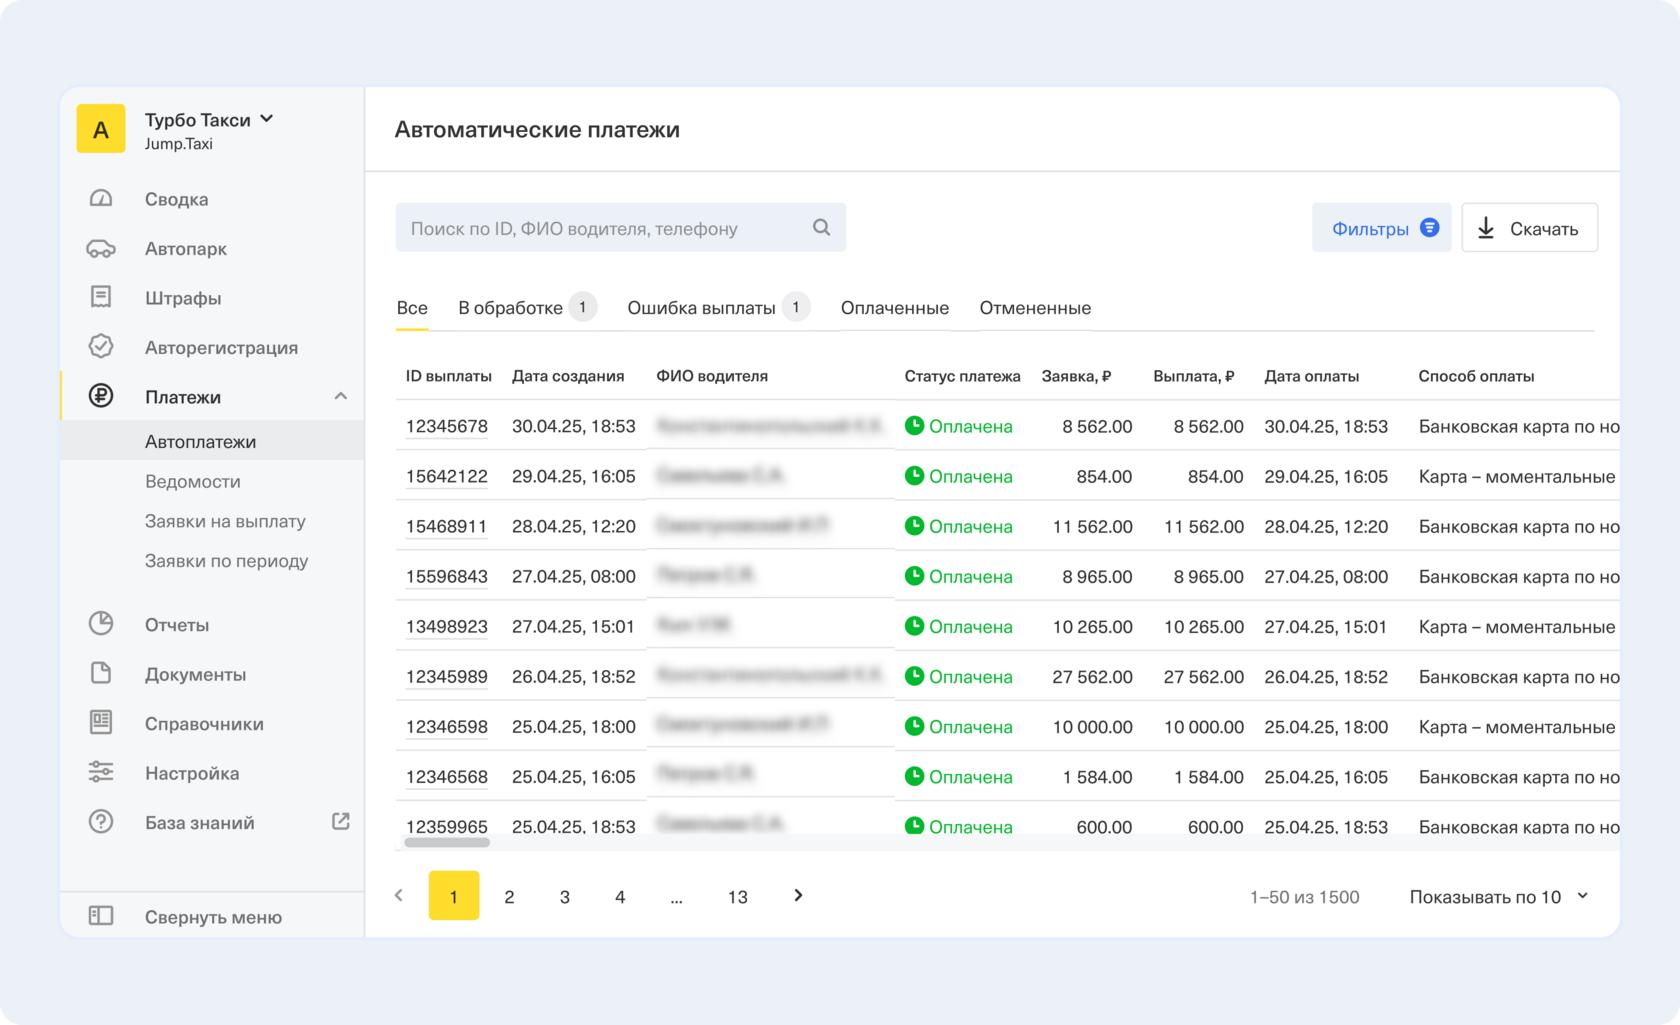Open База знаний external link icon

click(340, 822)
